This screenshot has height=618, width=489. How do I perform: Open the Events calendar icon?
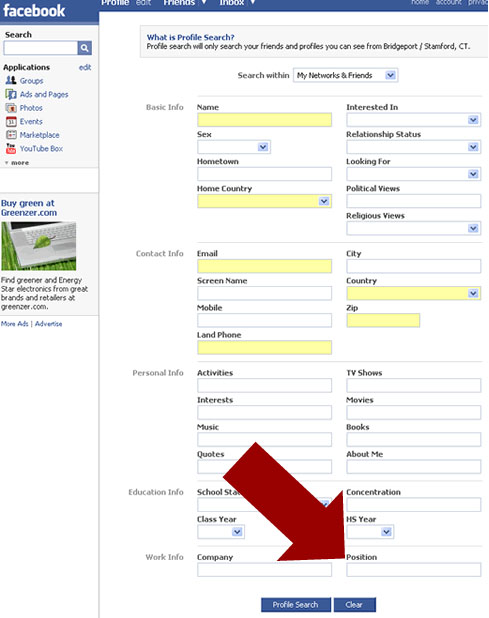coord(11,121)
